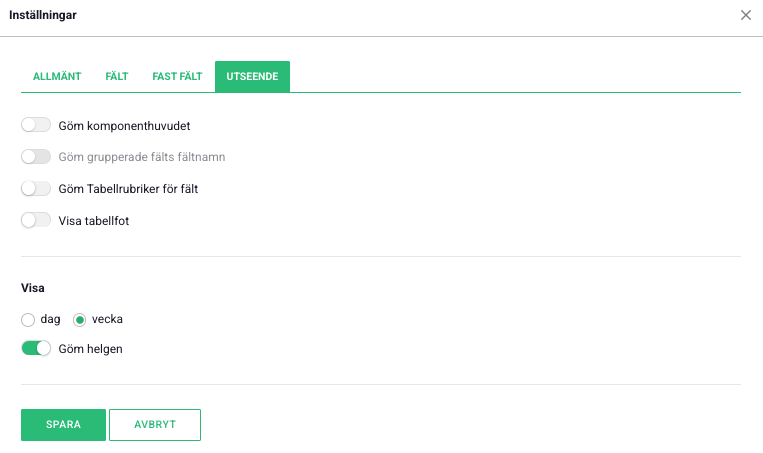Image resolution: width=763 pixels, height=453 pixels.
Task: Turn on the Göm Tabellrubriker för fält switch
Action: click(x=36, y=188)
